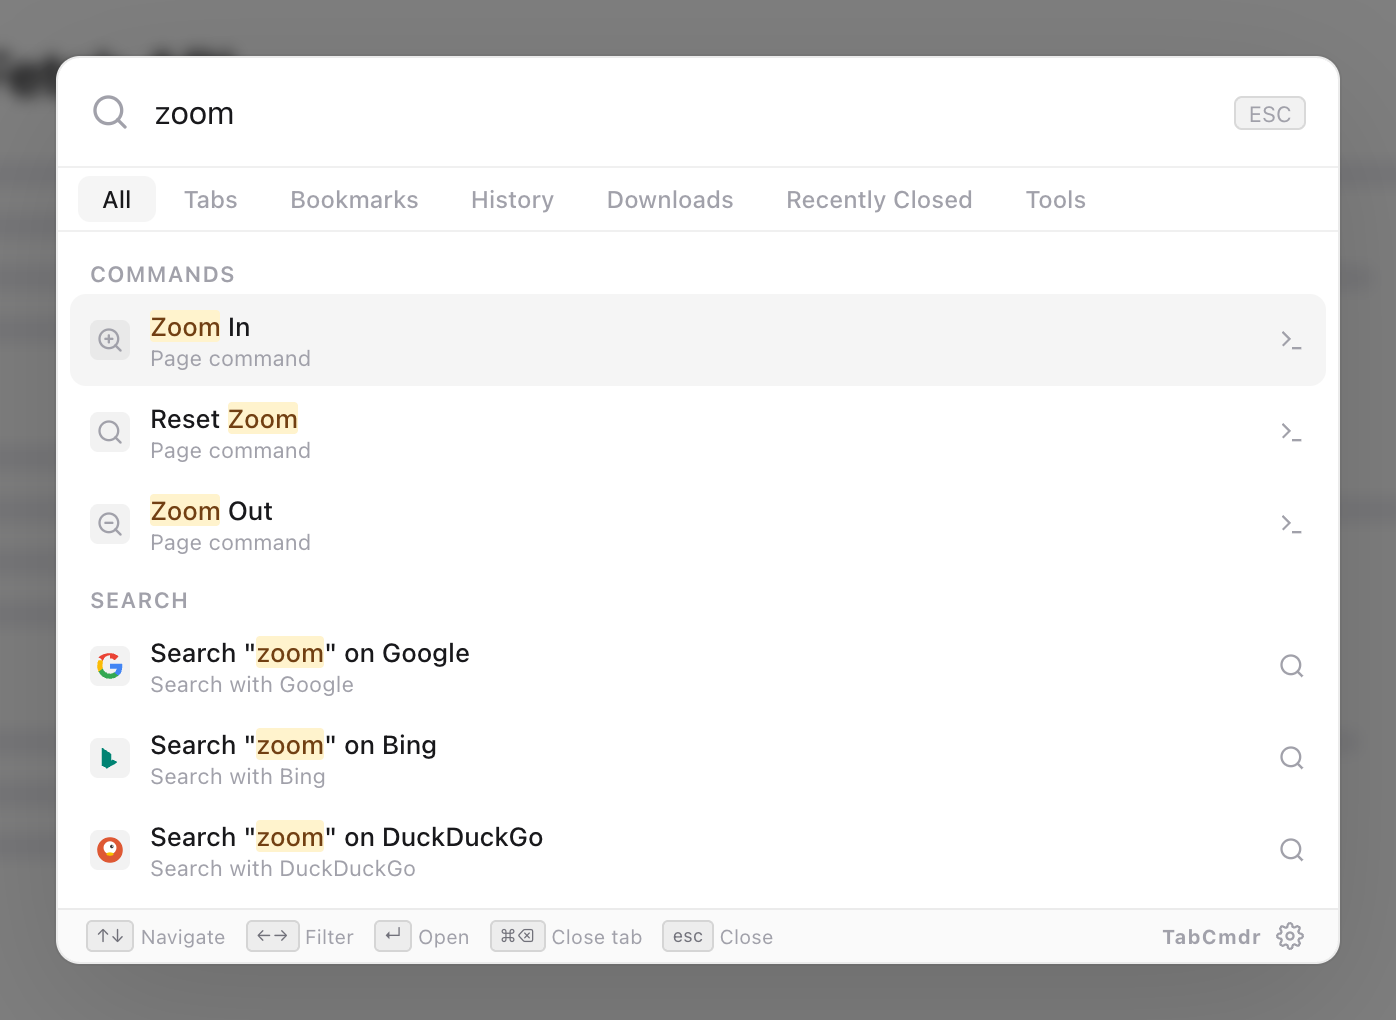Click search icon at right of DuckDuckGo row

1292,850
